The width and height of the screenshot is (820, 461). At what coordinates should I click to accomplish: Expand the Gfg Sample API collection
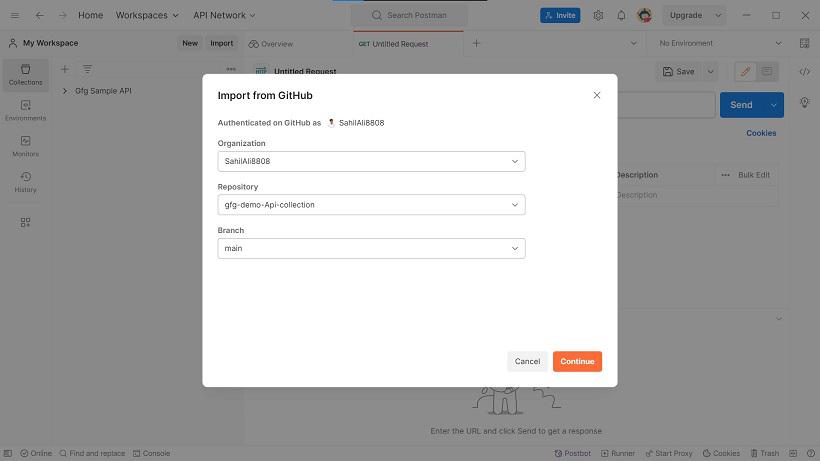point(65,91)
